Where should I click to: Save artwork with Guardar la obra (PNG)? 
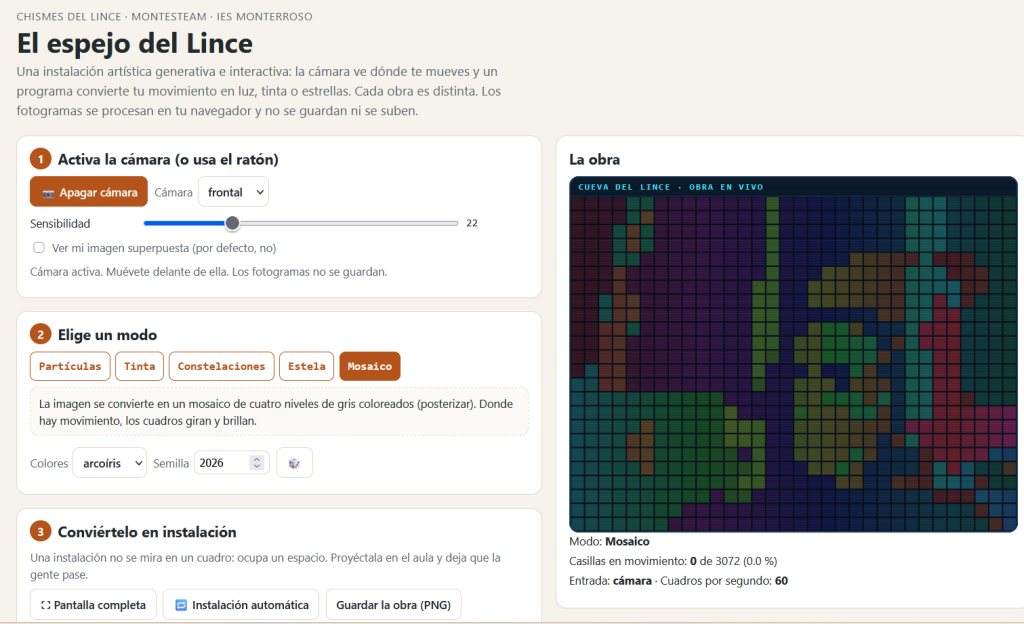(x=394, y=605)
